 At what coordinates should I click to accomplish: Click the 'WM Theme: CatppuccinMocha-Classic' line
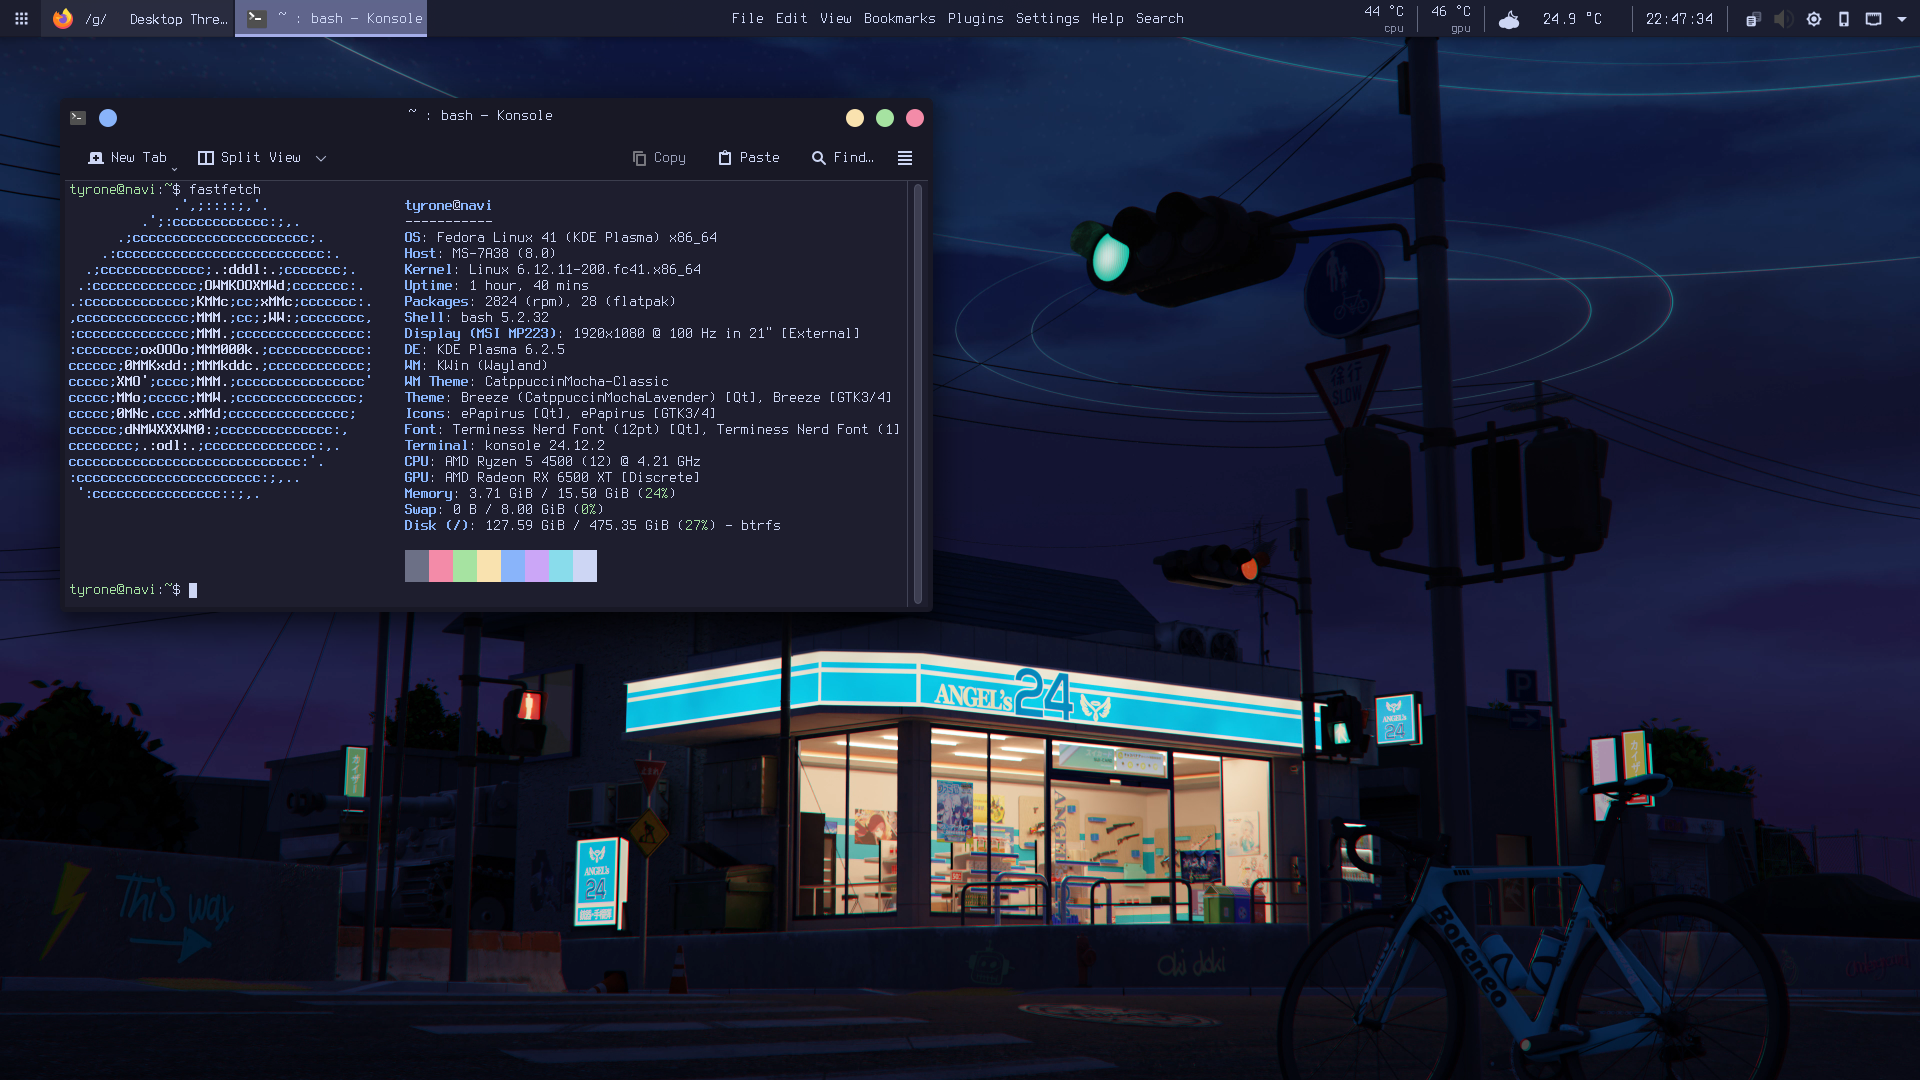coord(537,382)
